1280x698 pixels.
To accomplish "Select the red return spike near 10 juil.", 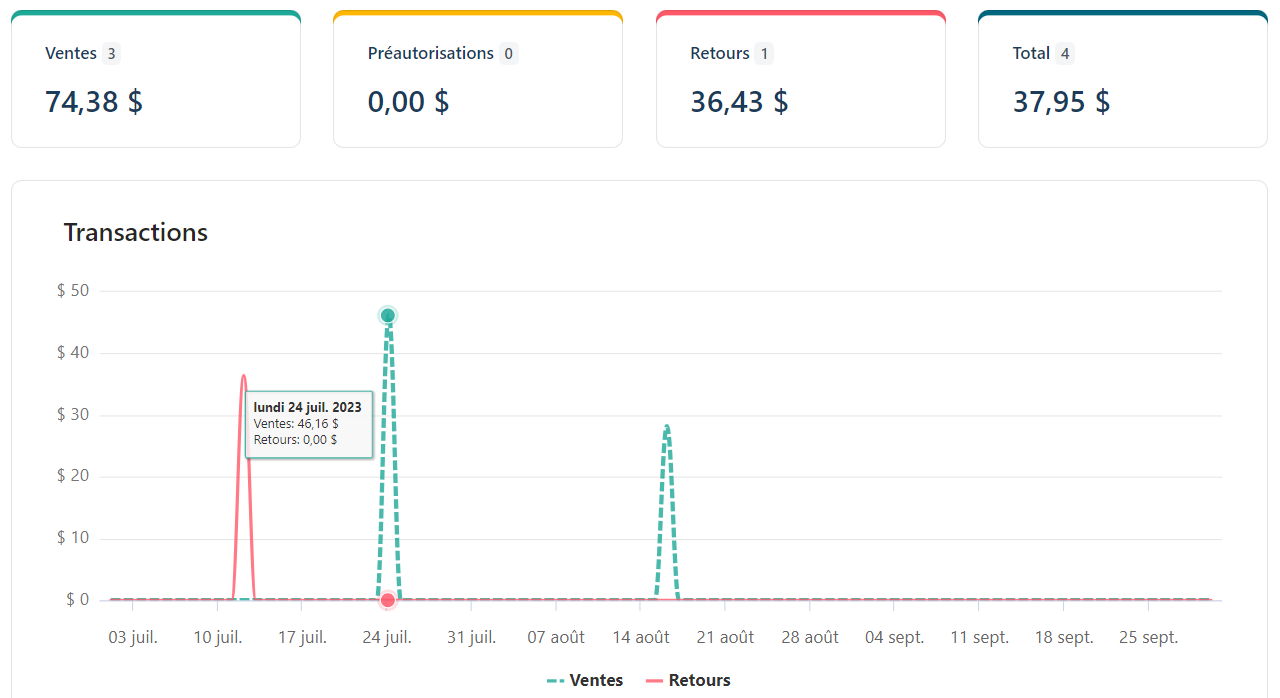I will 242,377.
